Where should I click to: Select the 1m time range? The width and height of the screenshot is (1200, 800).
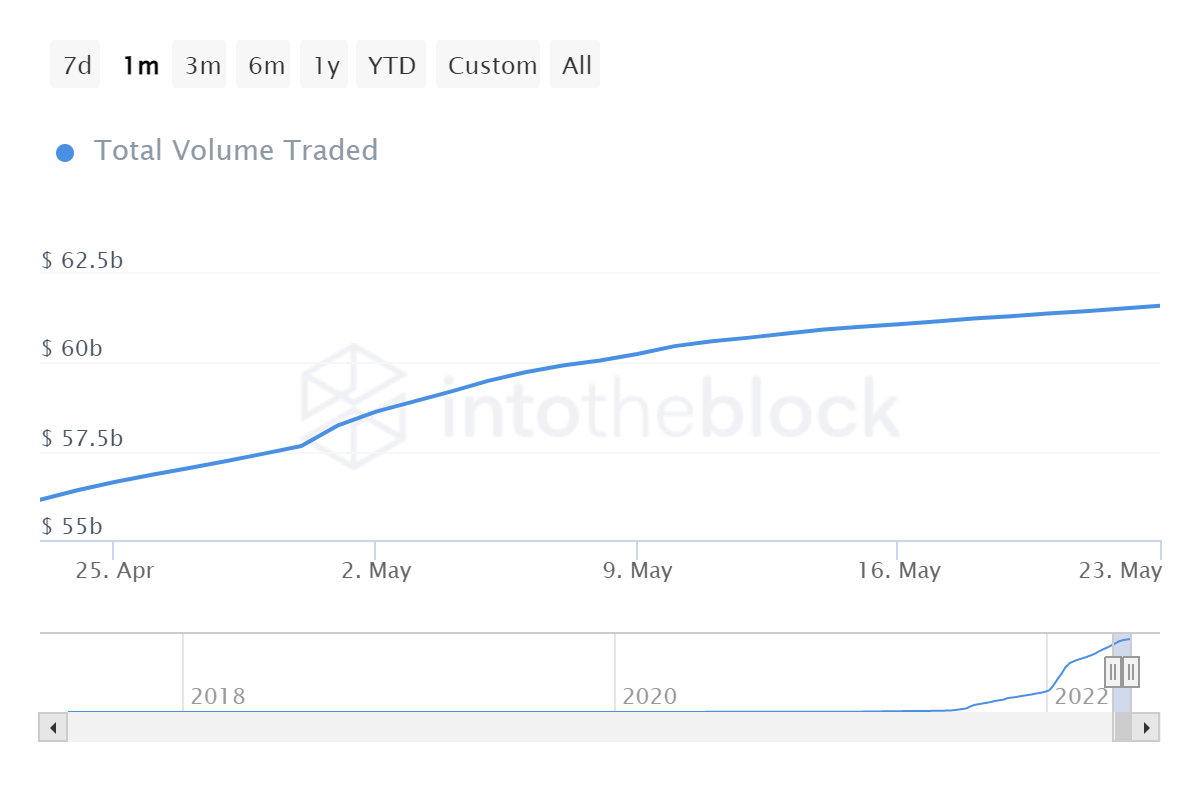click(x=140, y=66)
